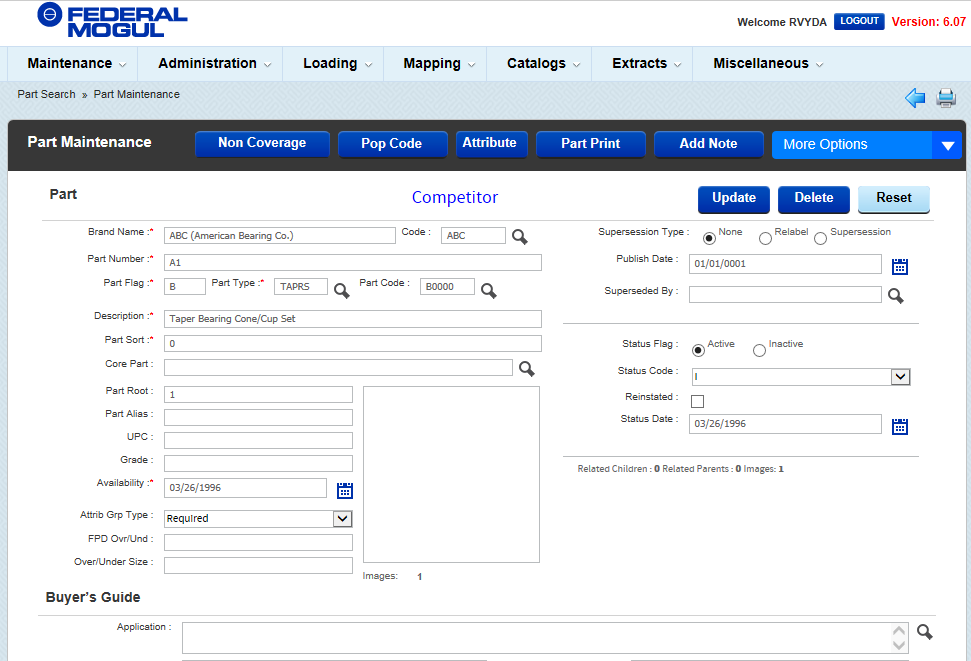The height and width of the screenshot is (661, 971).
Task: Open the Mapping menu
Action: tap(439, 64)
